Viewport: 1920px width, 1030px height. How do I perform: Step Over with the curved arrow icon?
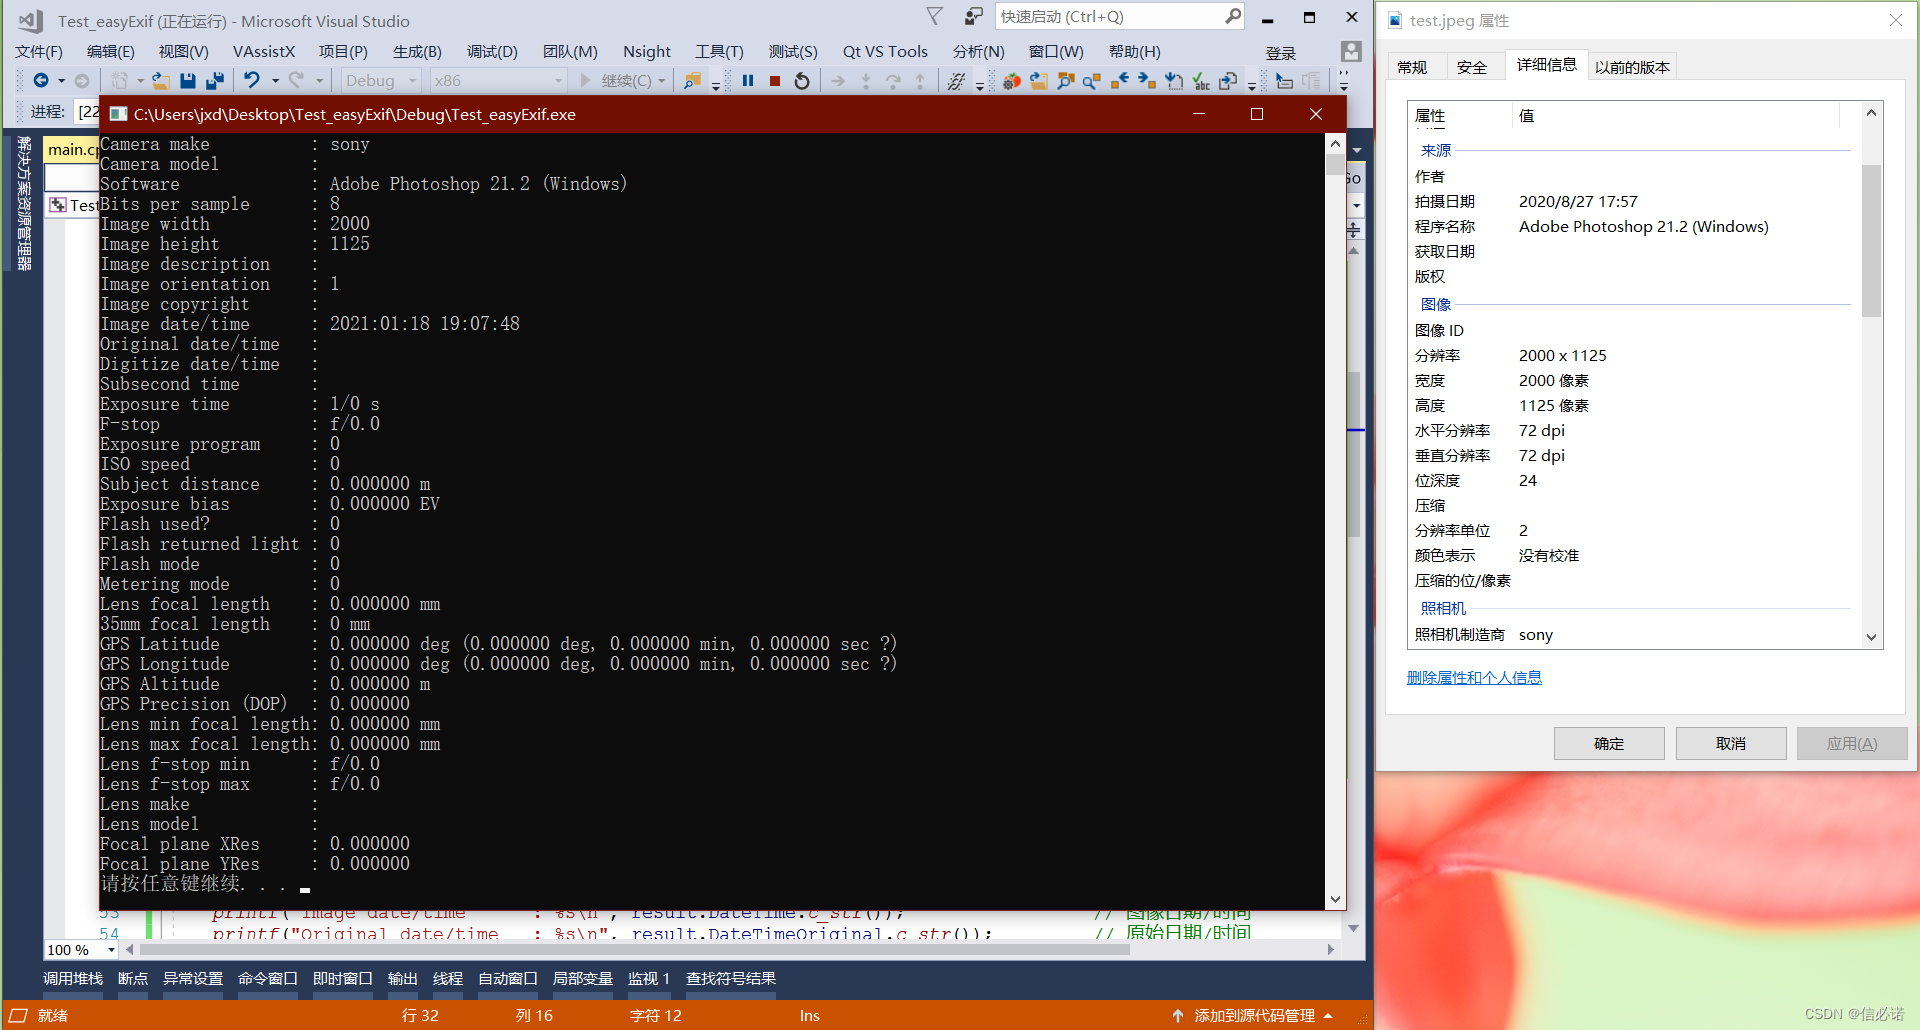click(892, 81)
